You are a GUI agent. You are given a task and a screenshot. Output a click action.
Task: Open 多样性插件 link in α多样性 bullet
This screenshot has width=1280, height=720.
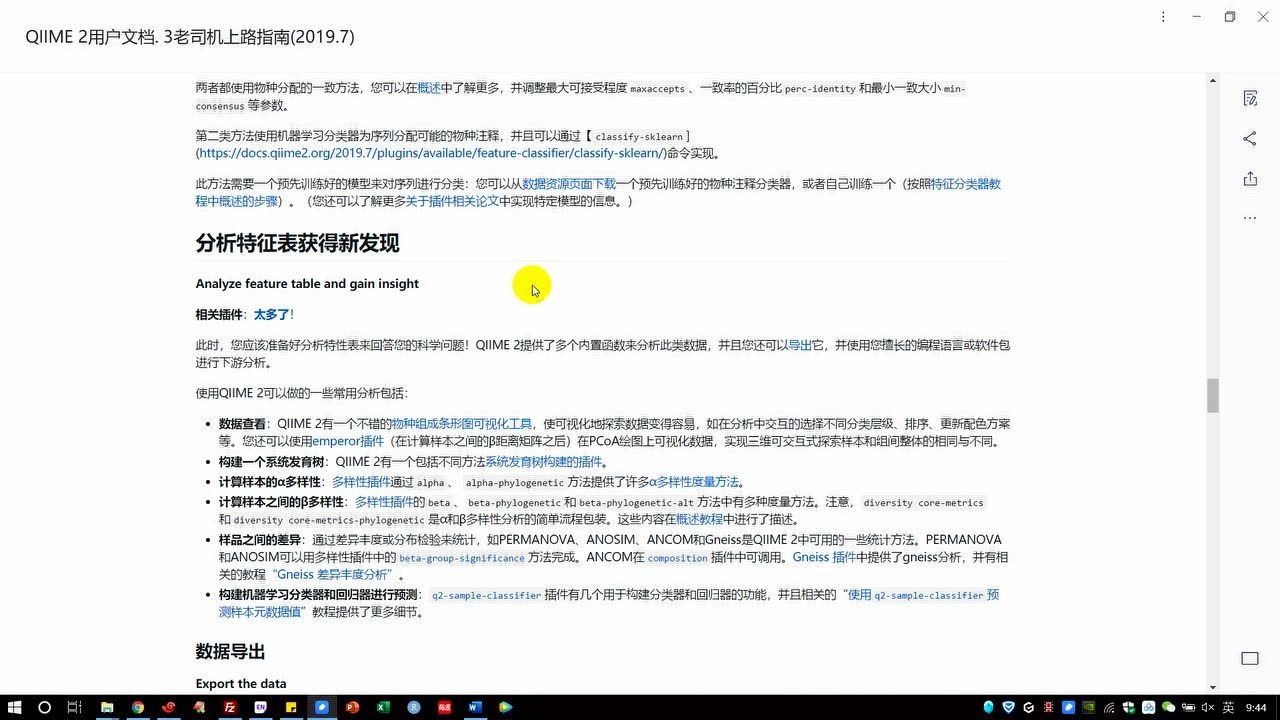(x=361, y=482)
